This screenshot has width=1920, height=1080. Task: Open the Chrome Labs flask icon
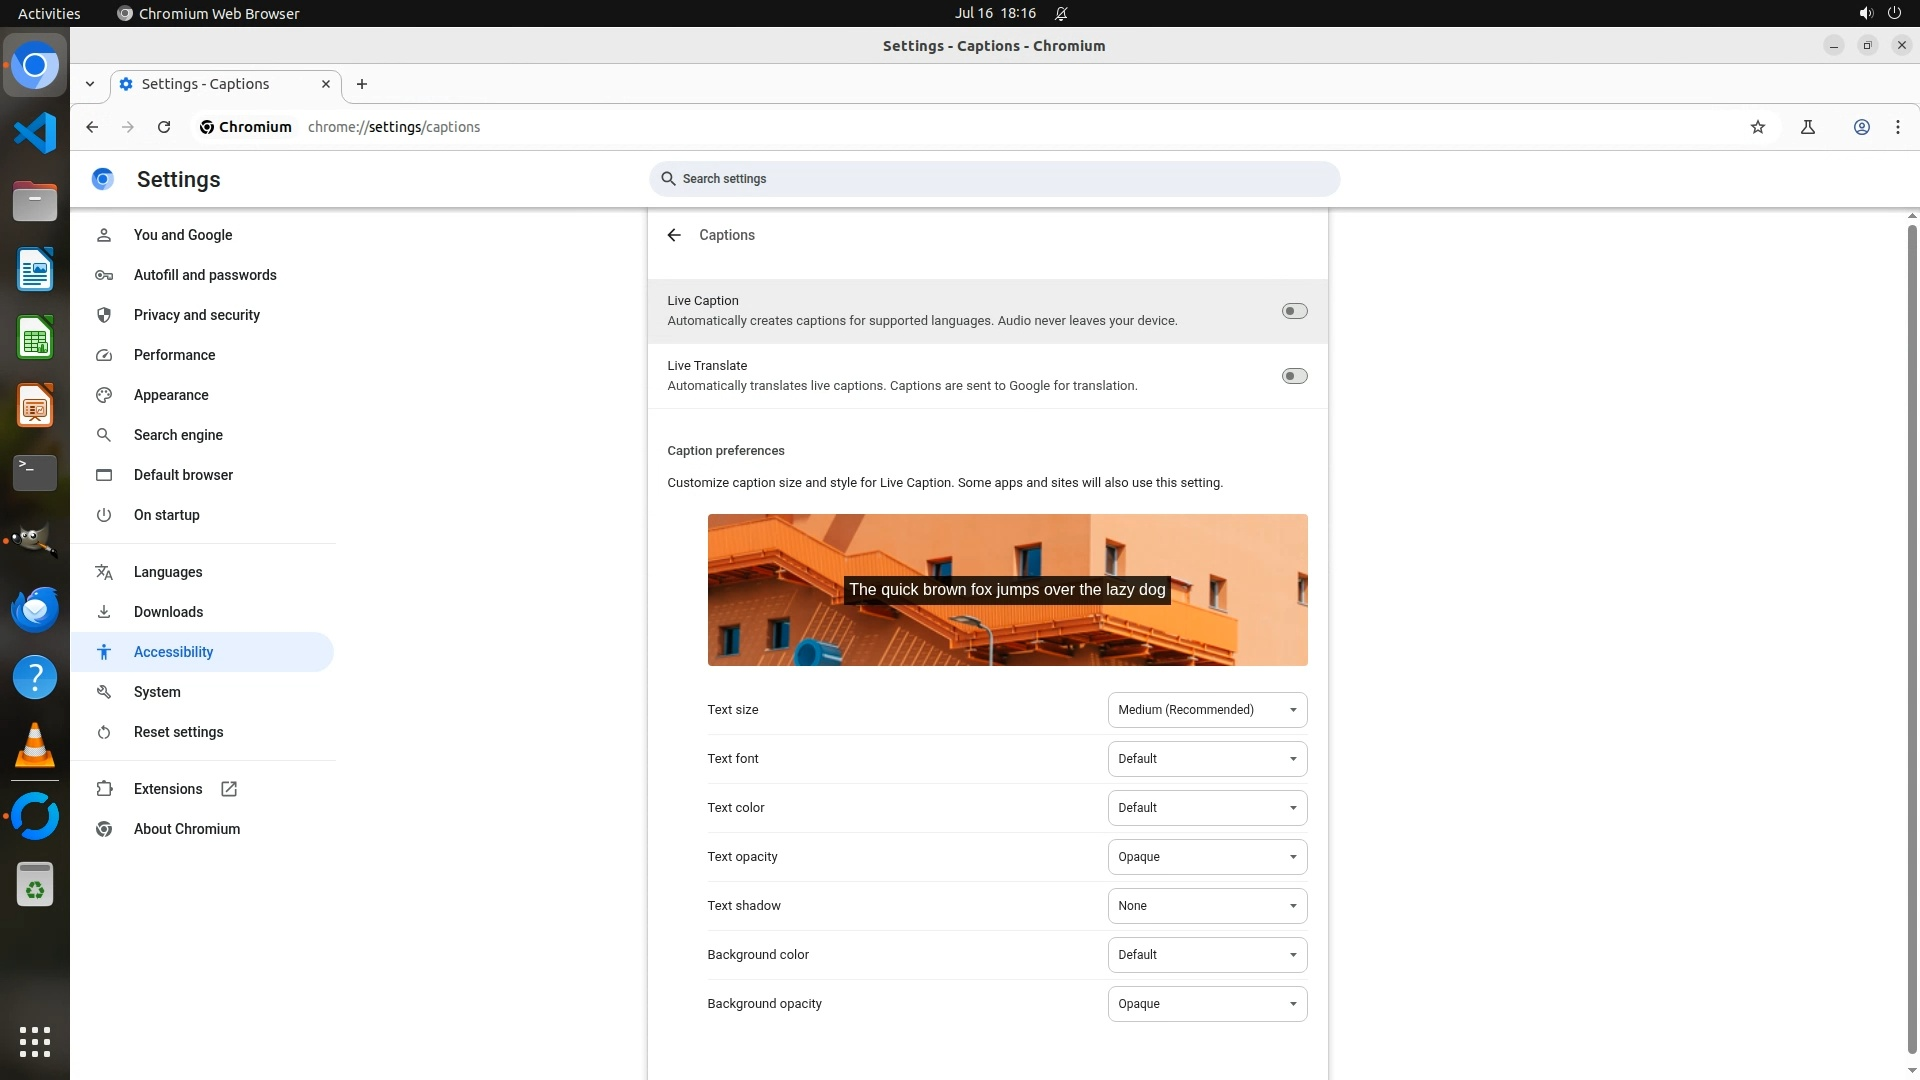click(1808, 127)
